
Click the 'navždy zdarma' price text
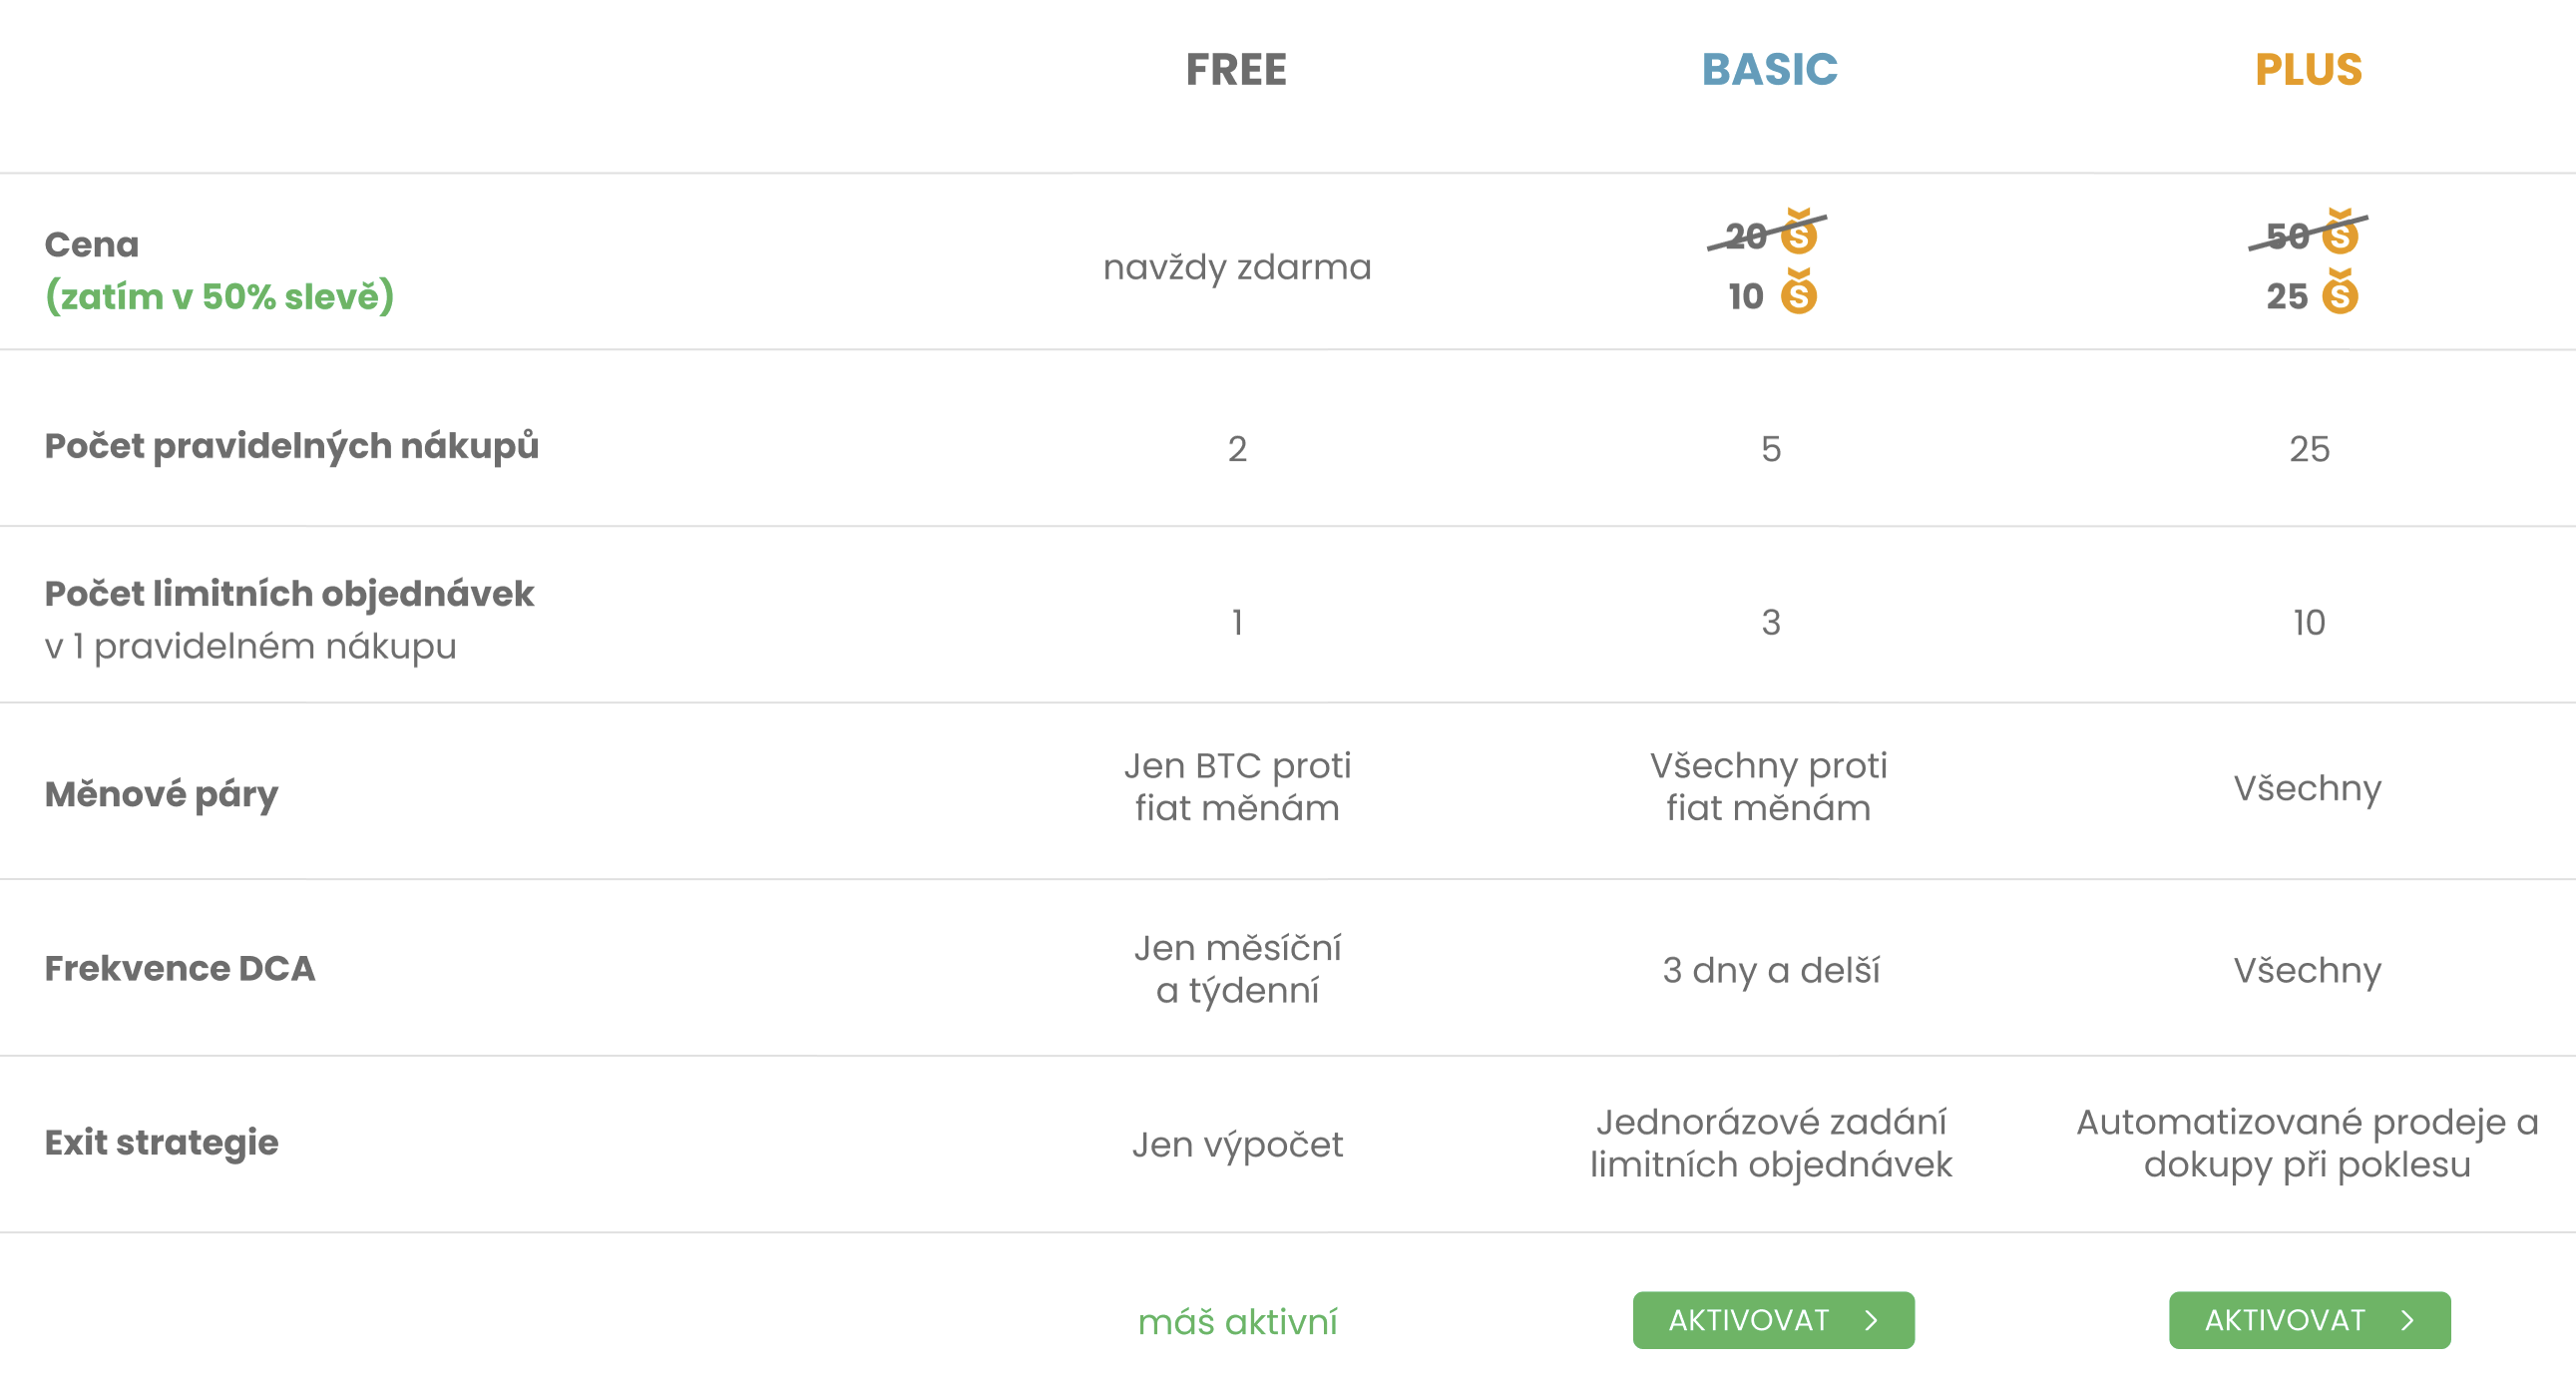pos(1237,267)
